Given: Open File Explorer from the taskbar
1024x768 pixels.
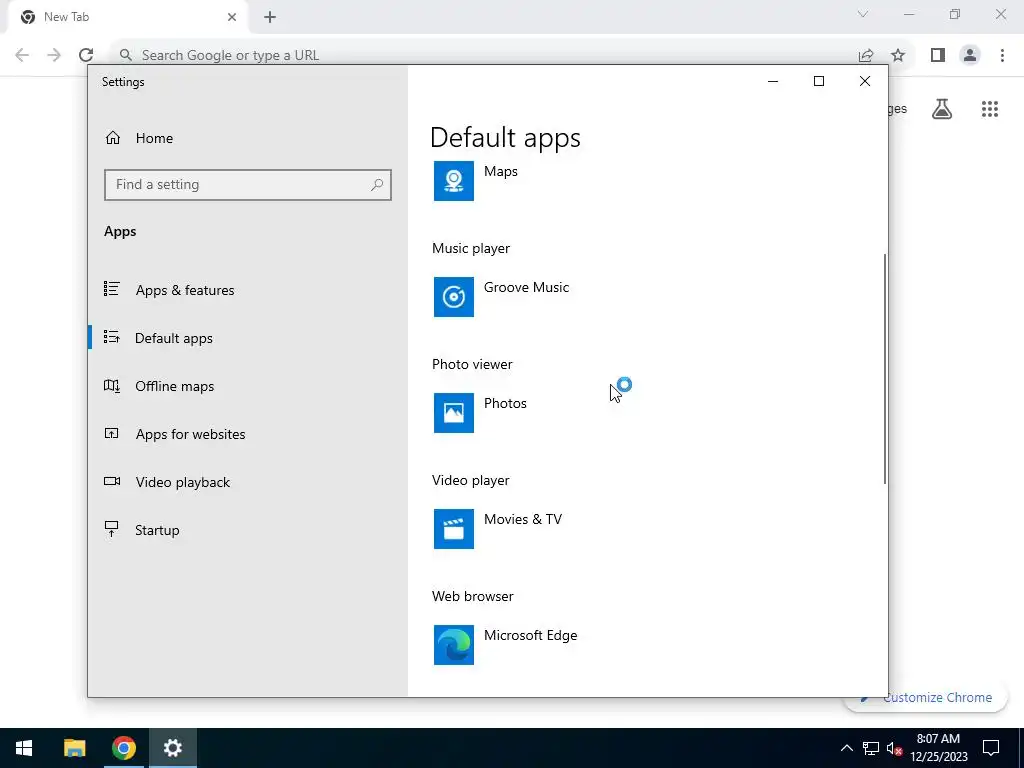Looking at the screenshot, I should 74,748.
